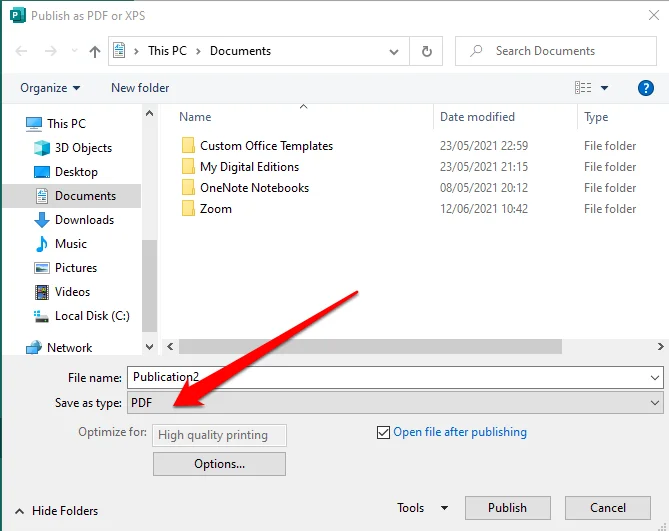The width and height of the screenshot is (669, 531).
Task: Click the date 08/05/2021 20:12
Action: 484,188
